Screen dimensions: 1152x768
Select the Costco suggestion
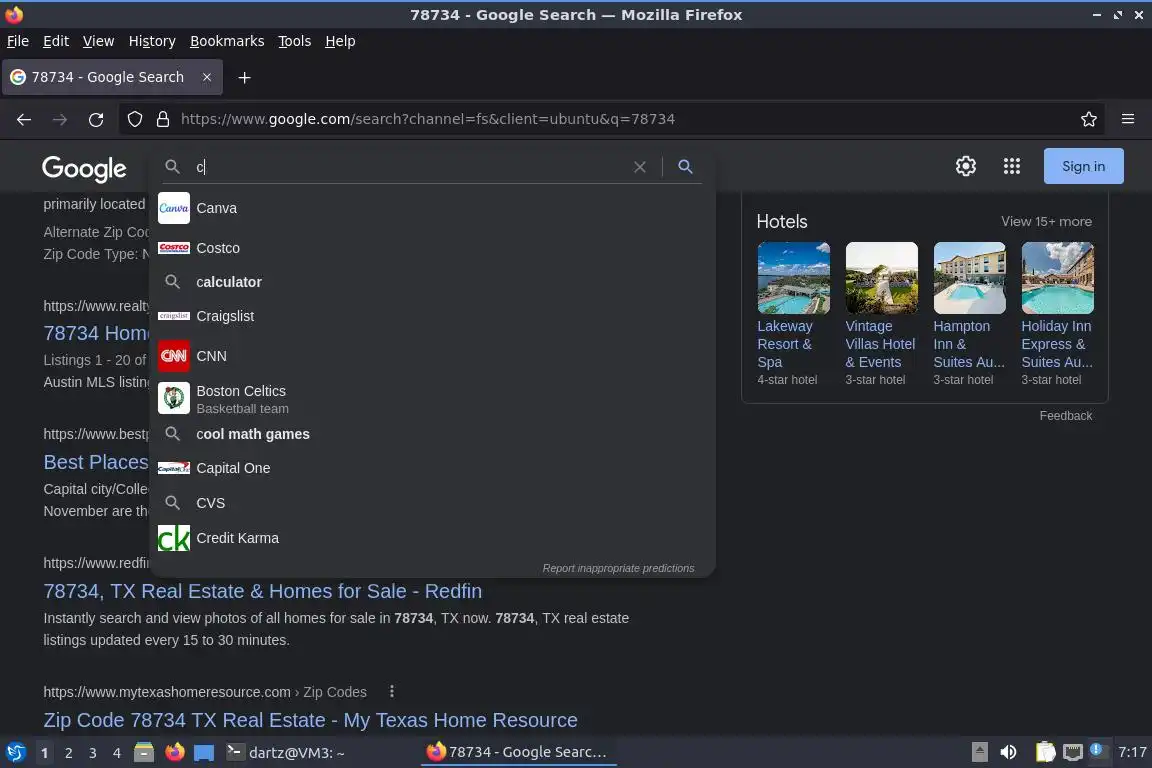432,248
